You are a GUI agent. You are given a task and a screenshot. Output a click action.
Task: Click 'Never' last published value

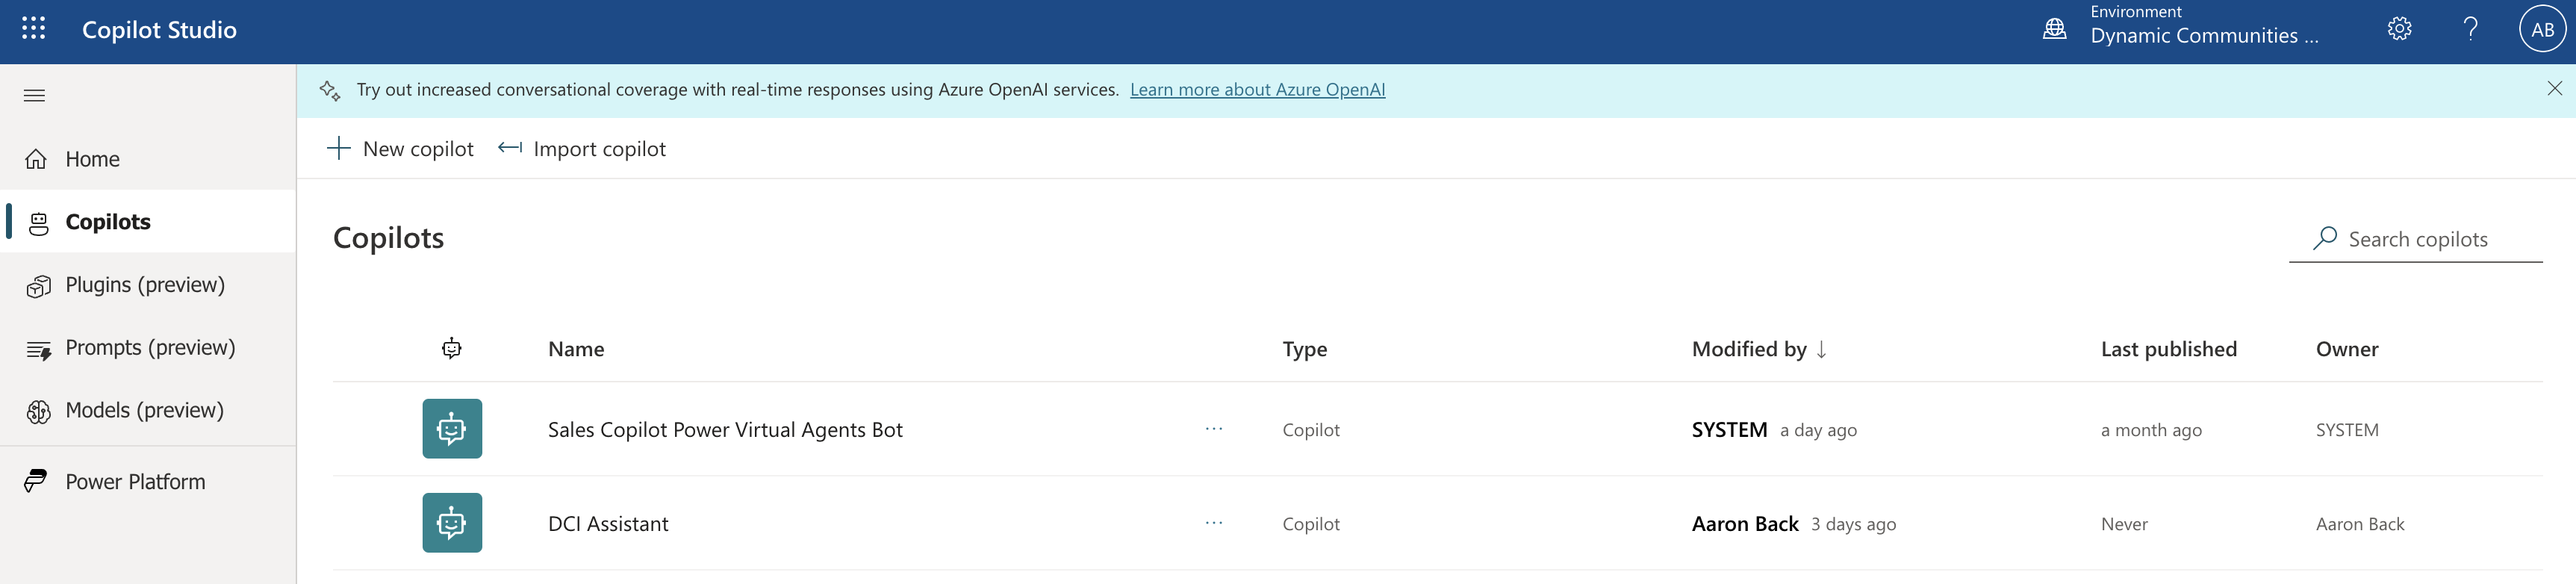pyautogui.click(x=2124, y=524)
